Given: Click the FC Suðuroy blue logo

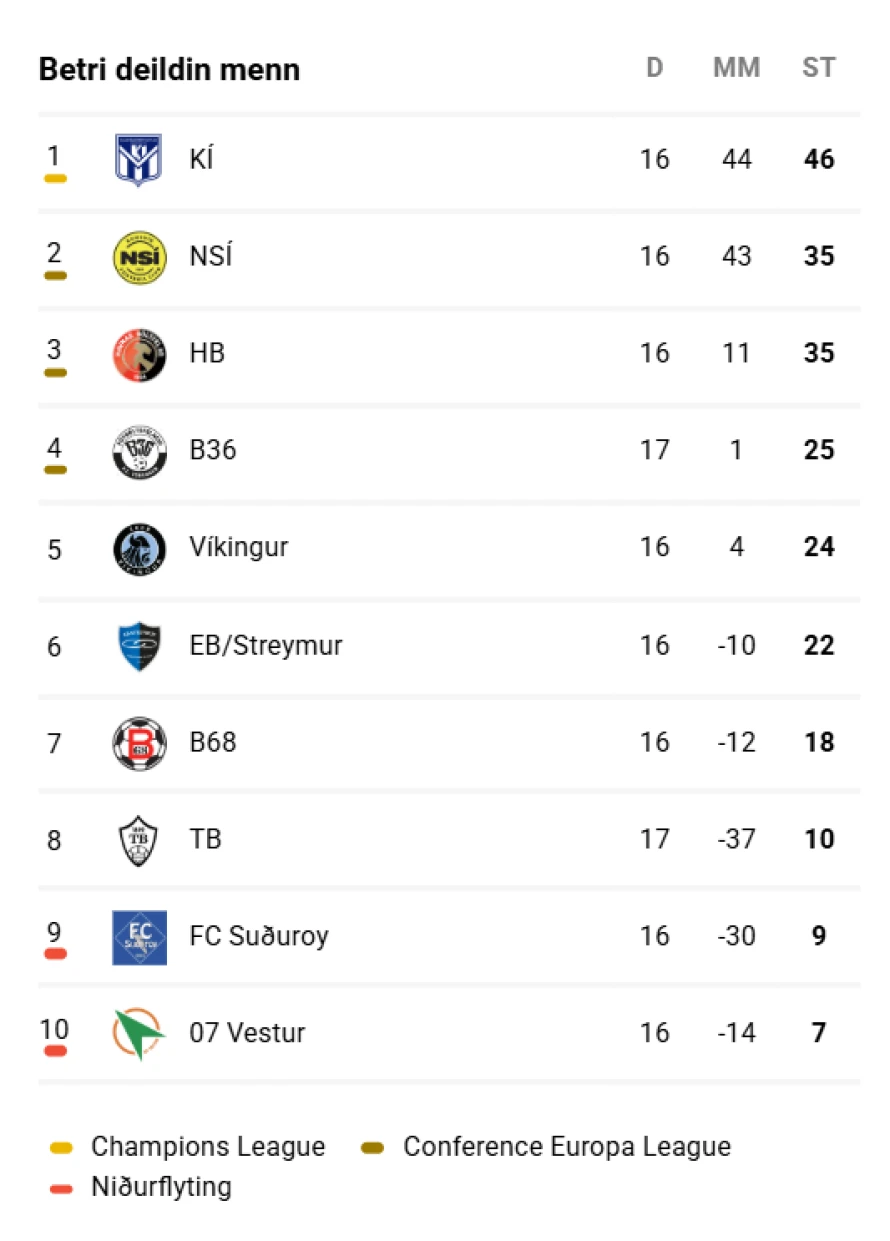Looking at the screenshot, I should [139, 937].
